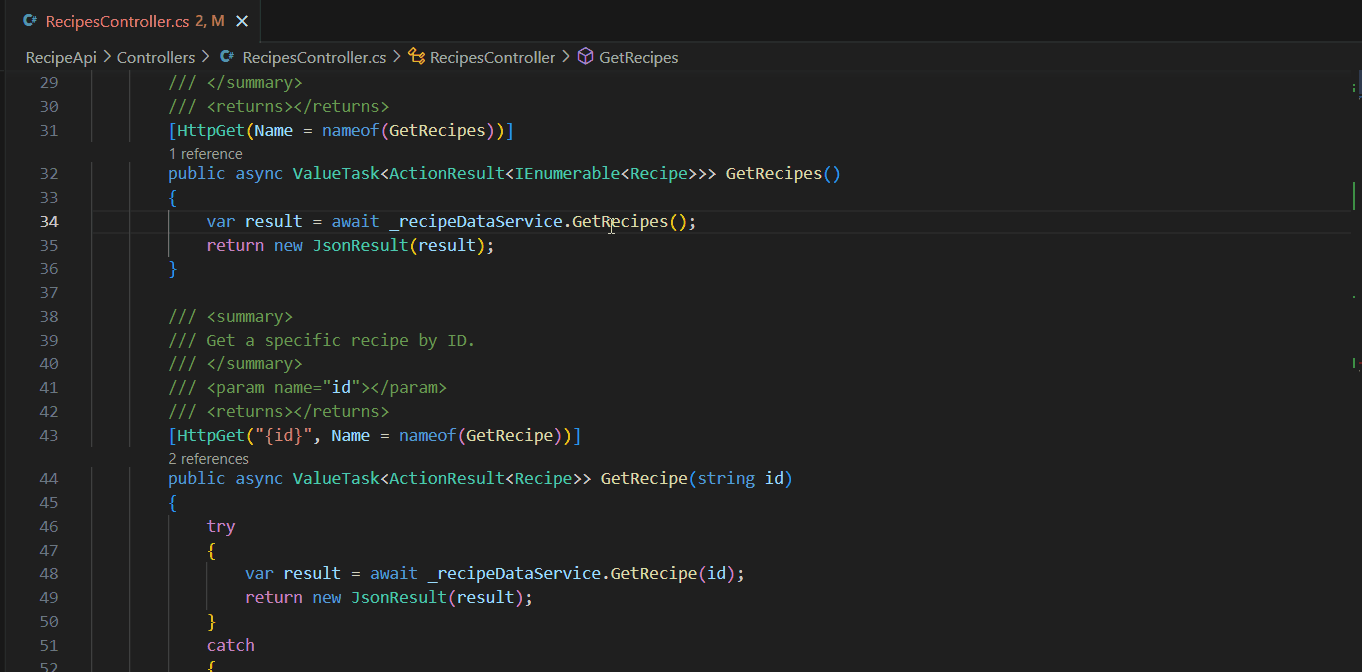Click the chevron after the RecipesController class breadcrumb
Screen dimensions: 1362x672
566,57
